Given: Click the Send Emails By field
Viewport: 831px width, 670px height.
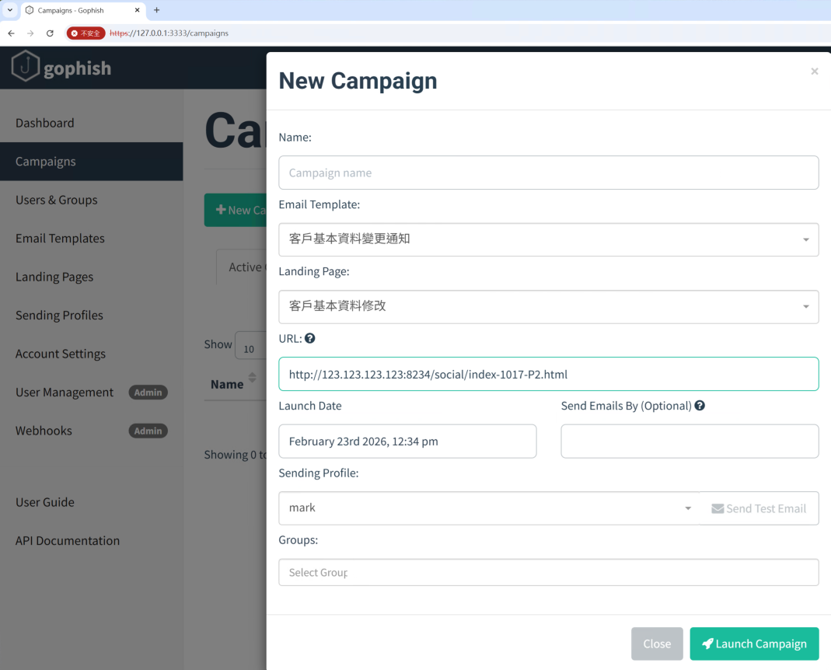Looking at the screenshot, I should 689,441.
